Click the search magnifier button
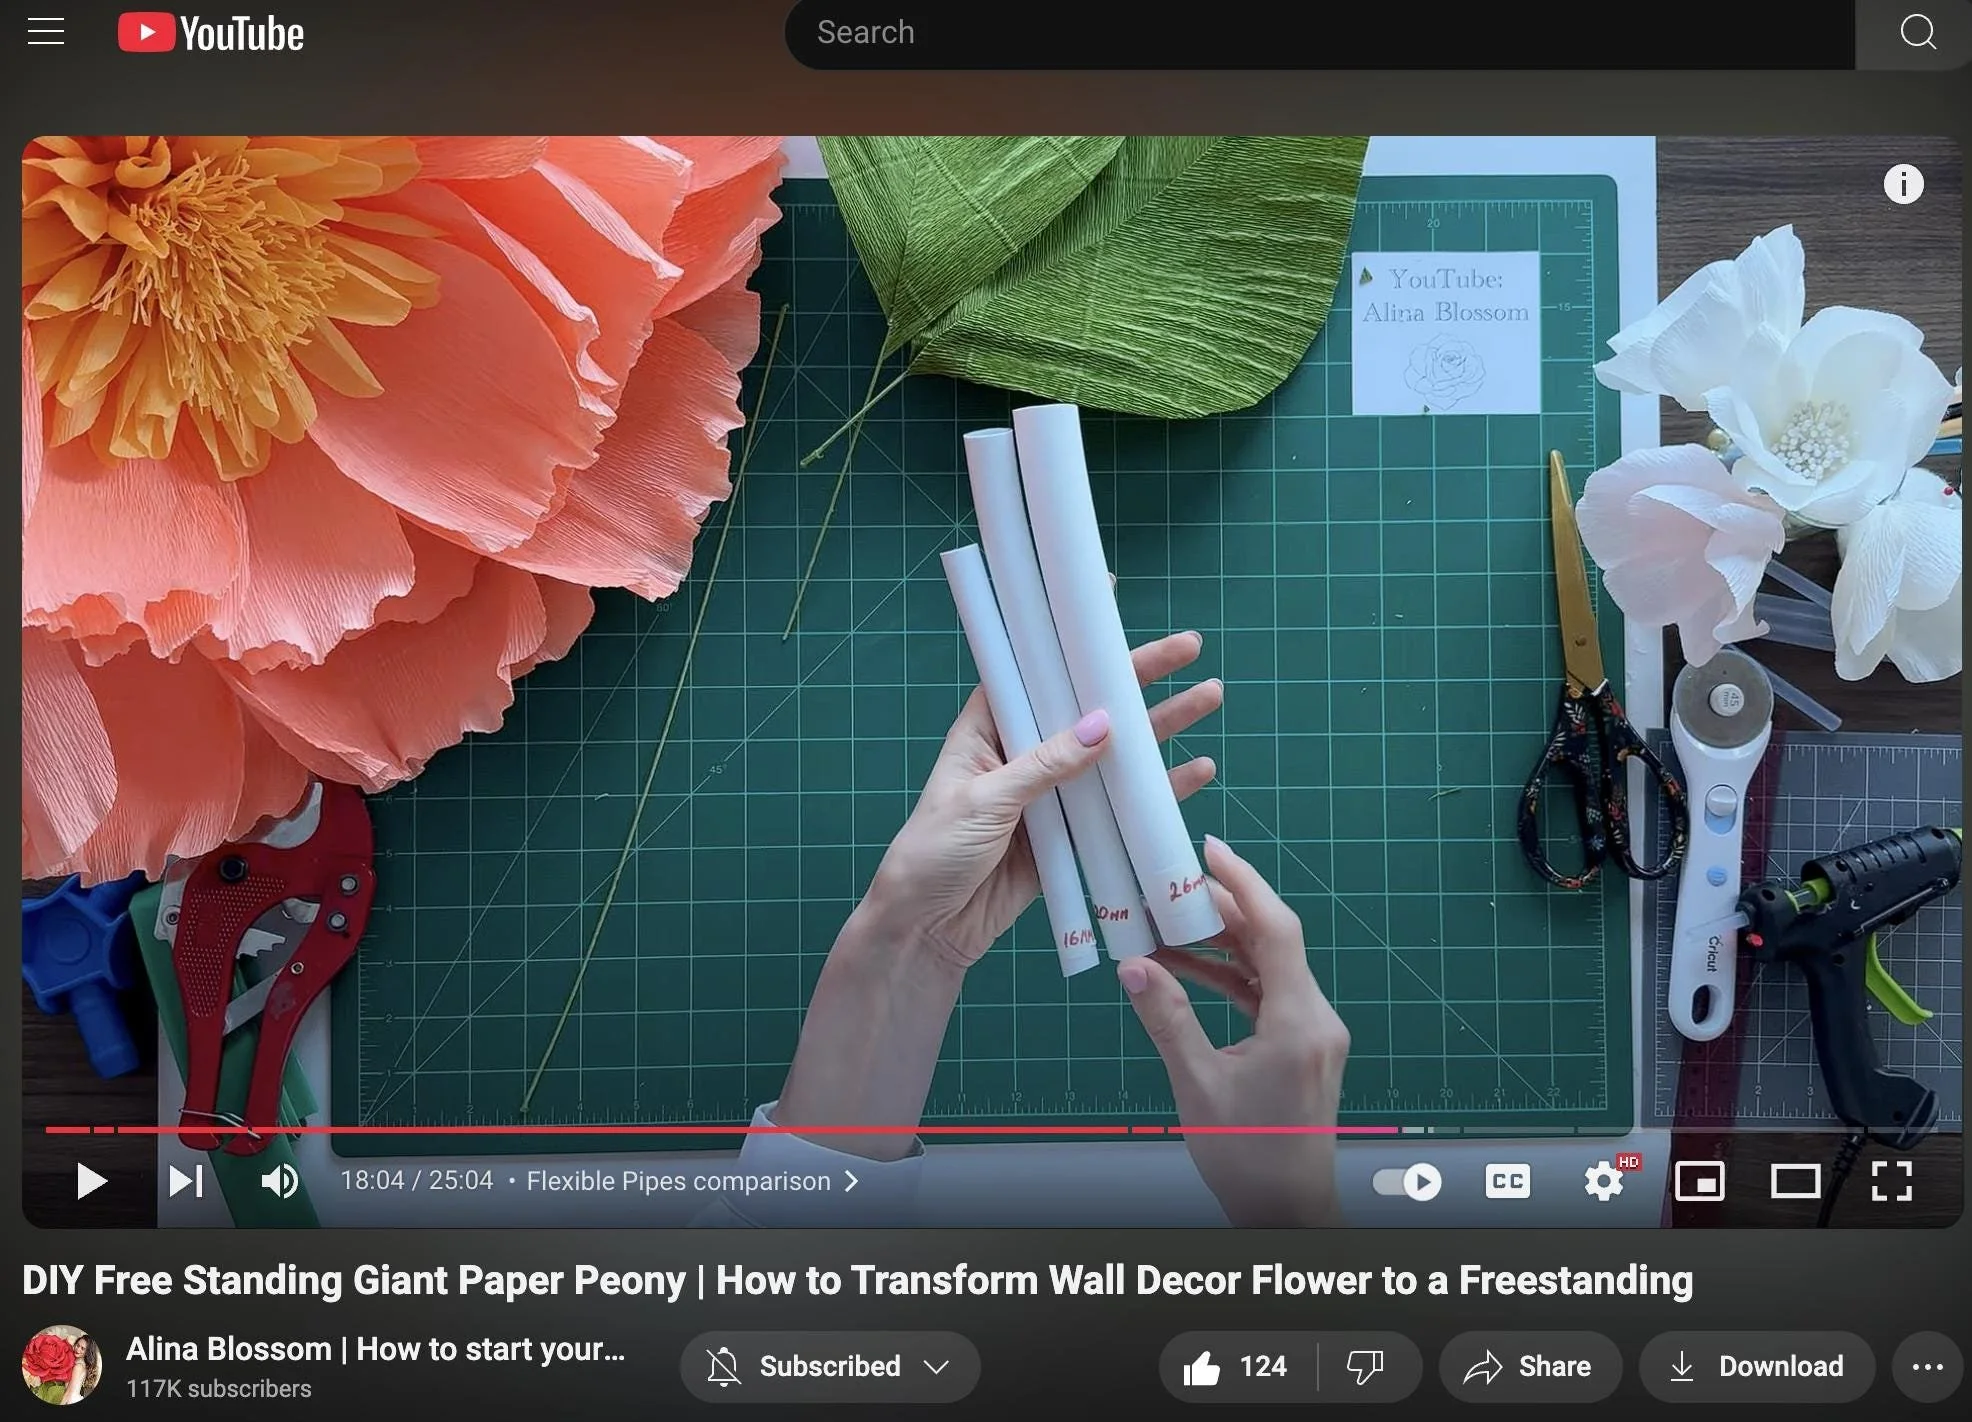Screen dimensions: 1972x1422 [1916, 33]
